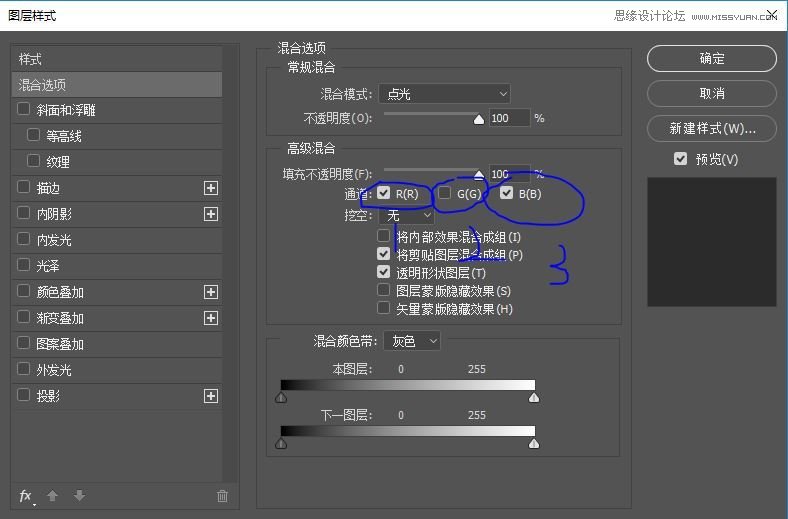Click the 填充不透明度 value field
This screenshot has height=519, width=788.
tap(509, 174)
